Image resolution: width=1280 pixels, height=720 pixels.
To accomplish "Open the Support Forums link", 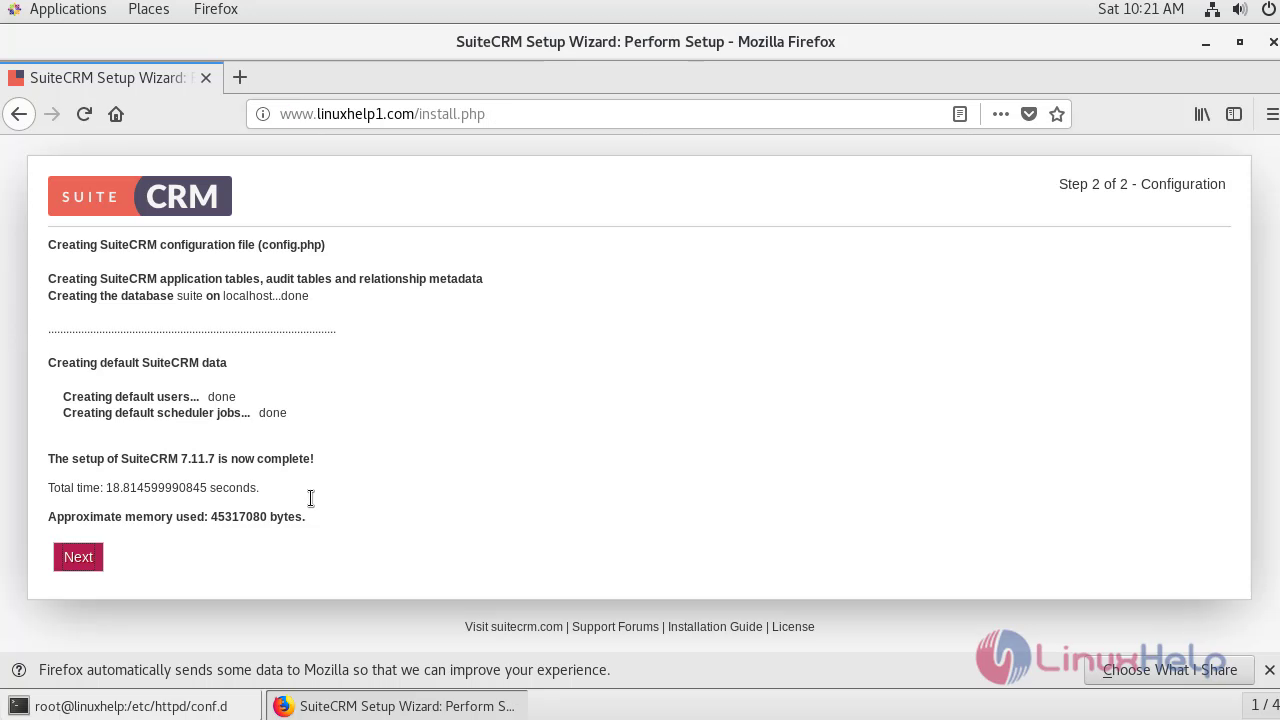I will (x=615, y=627).
